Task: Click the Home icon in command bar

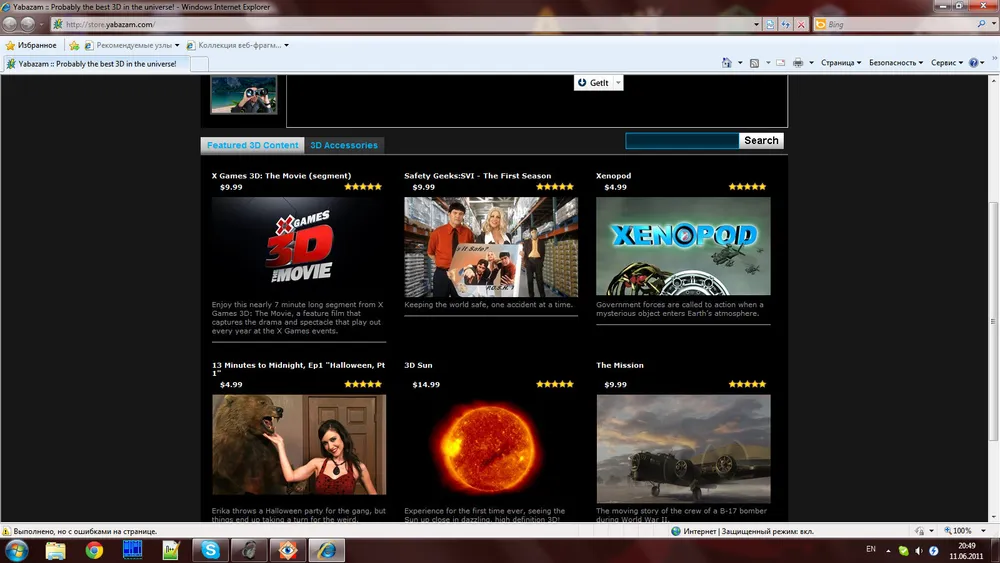Action: [x=727, y=63]
